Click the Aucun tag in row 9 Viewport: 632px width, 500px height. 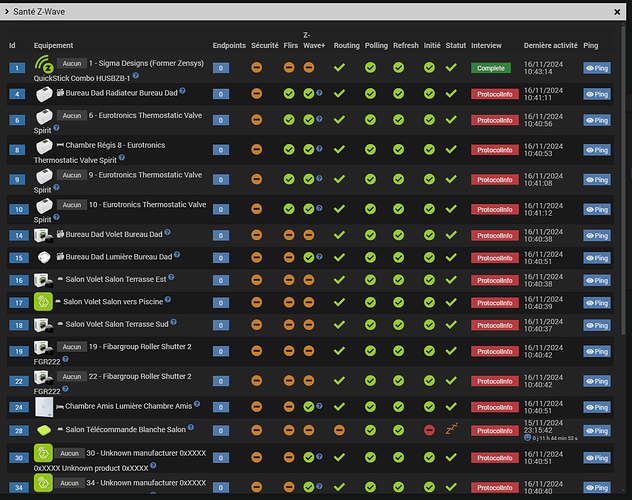coord(72,175)
